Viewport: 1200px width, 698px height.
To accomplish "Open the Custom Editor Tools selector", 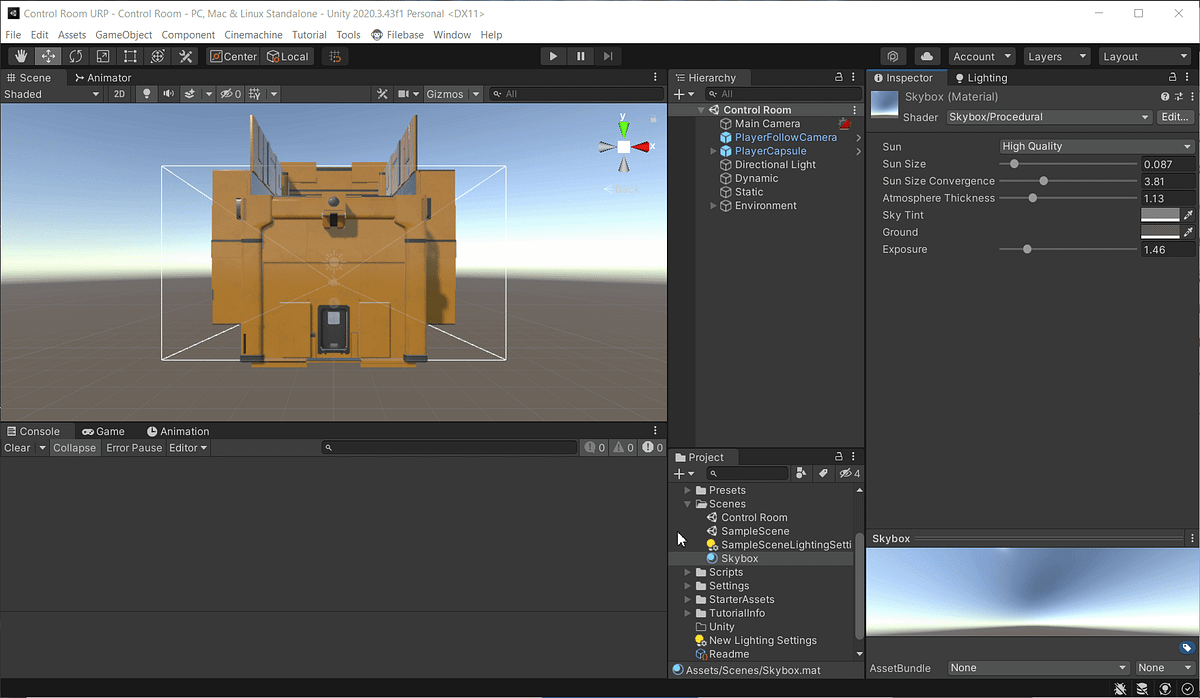I will point(185,56).
